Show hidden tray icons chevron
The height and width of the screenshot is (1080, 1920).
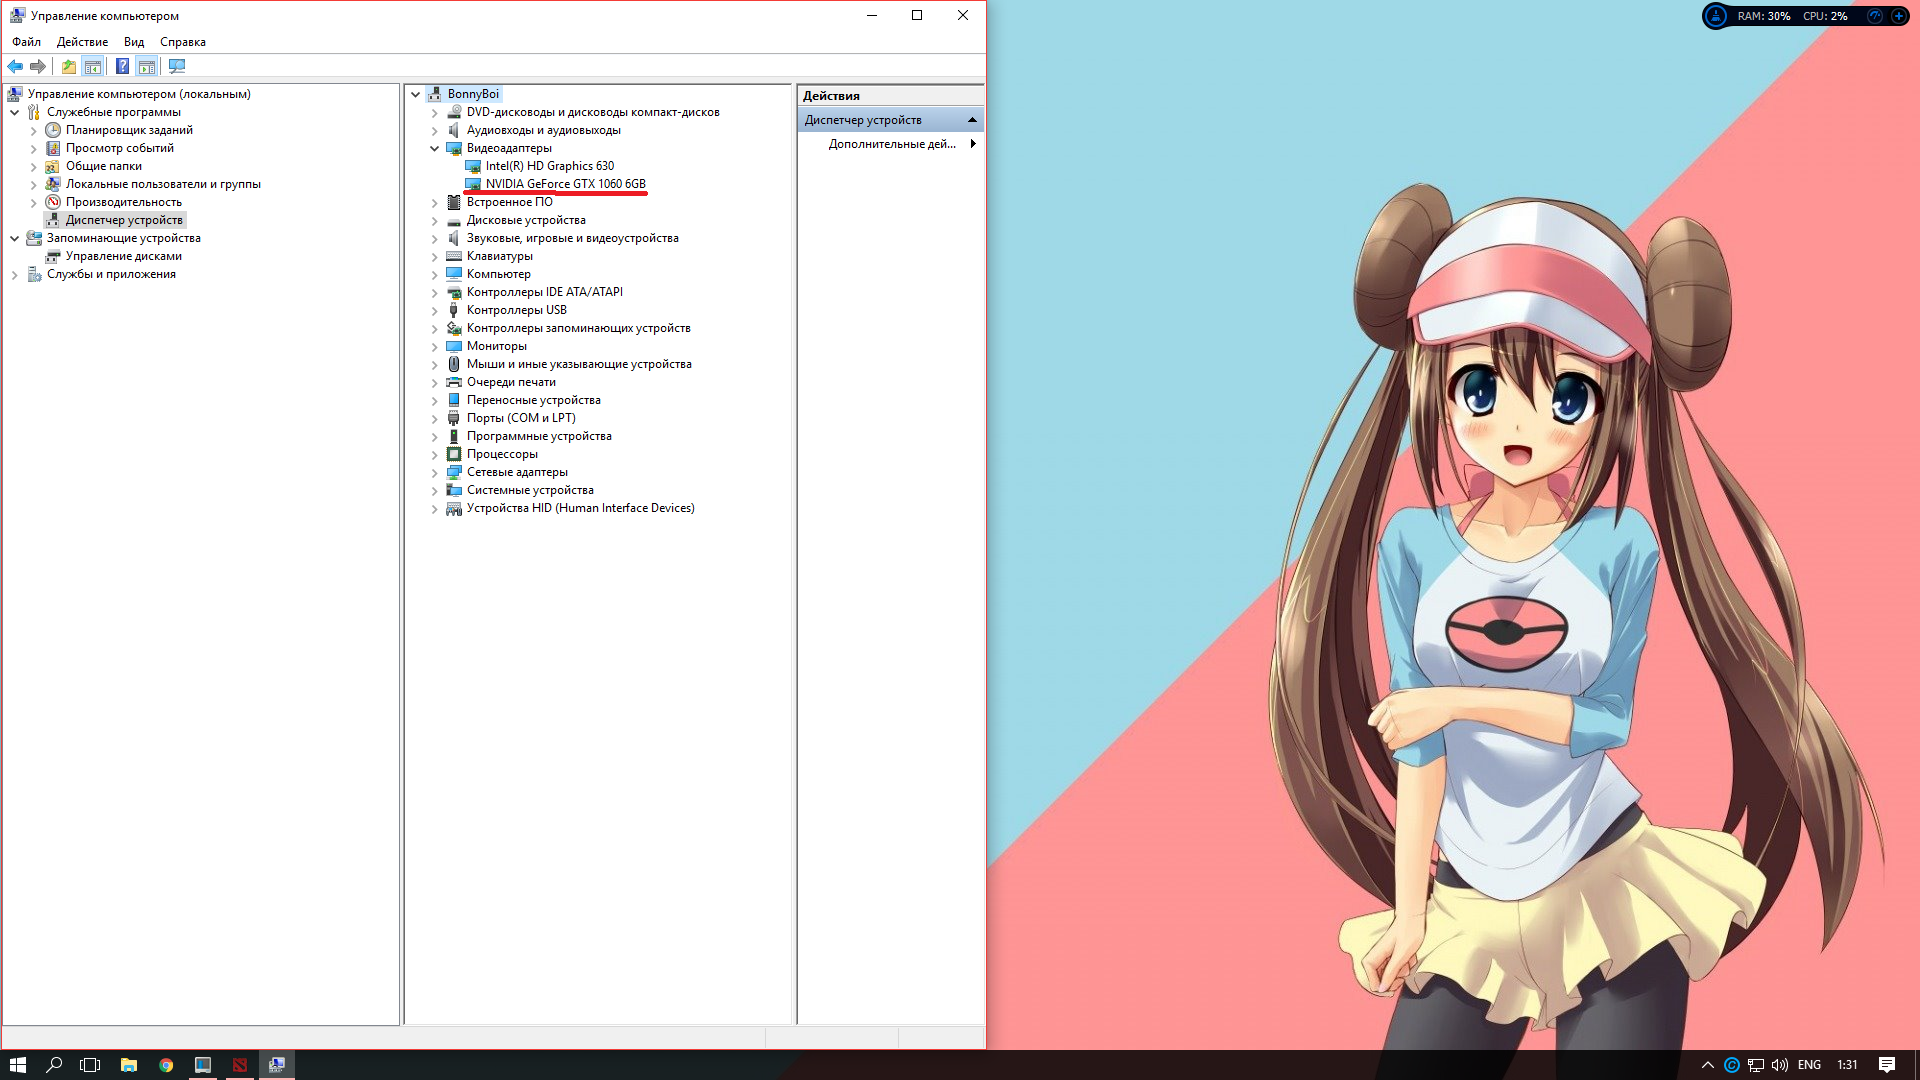pyautogui.click(x=1707, y=1065)
